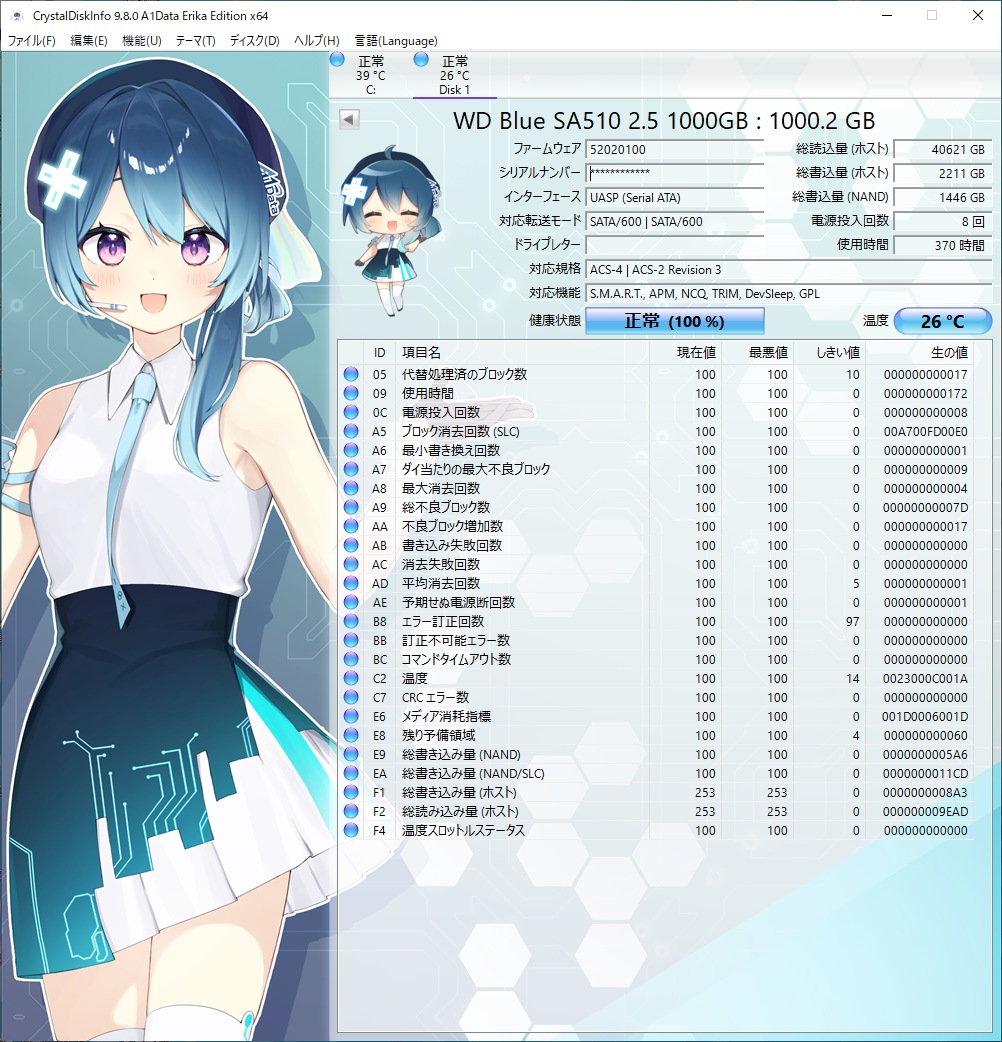Click status orb for C2 温度 row

point(351,678)
